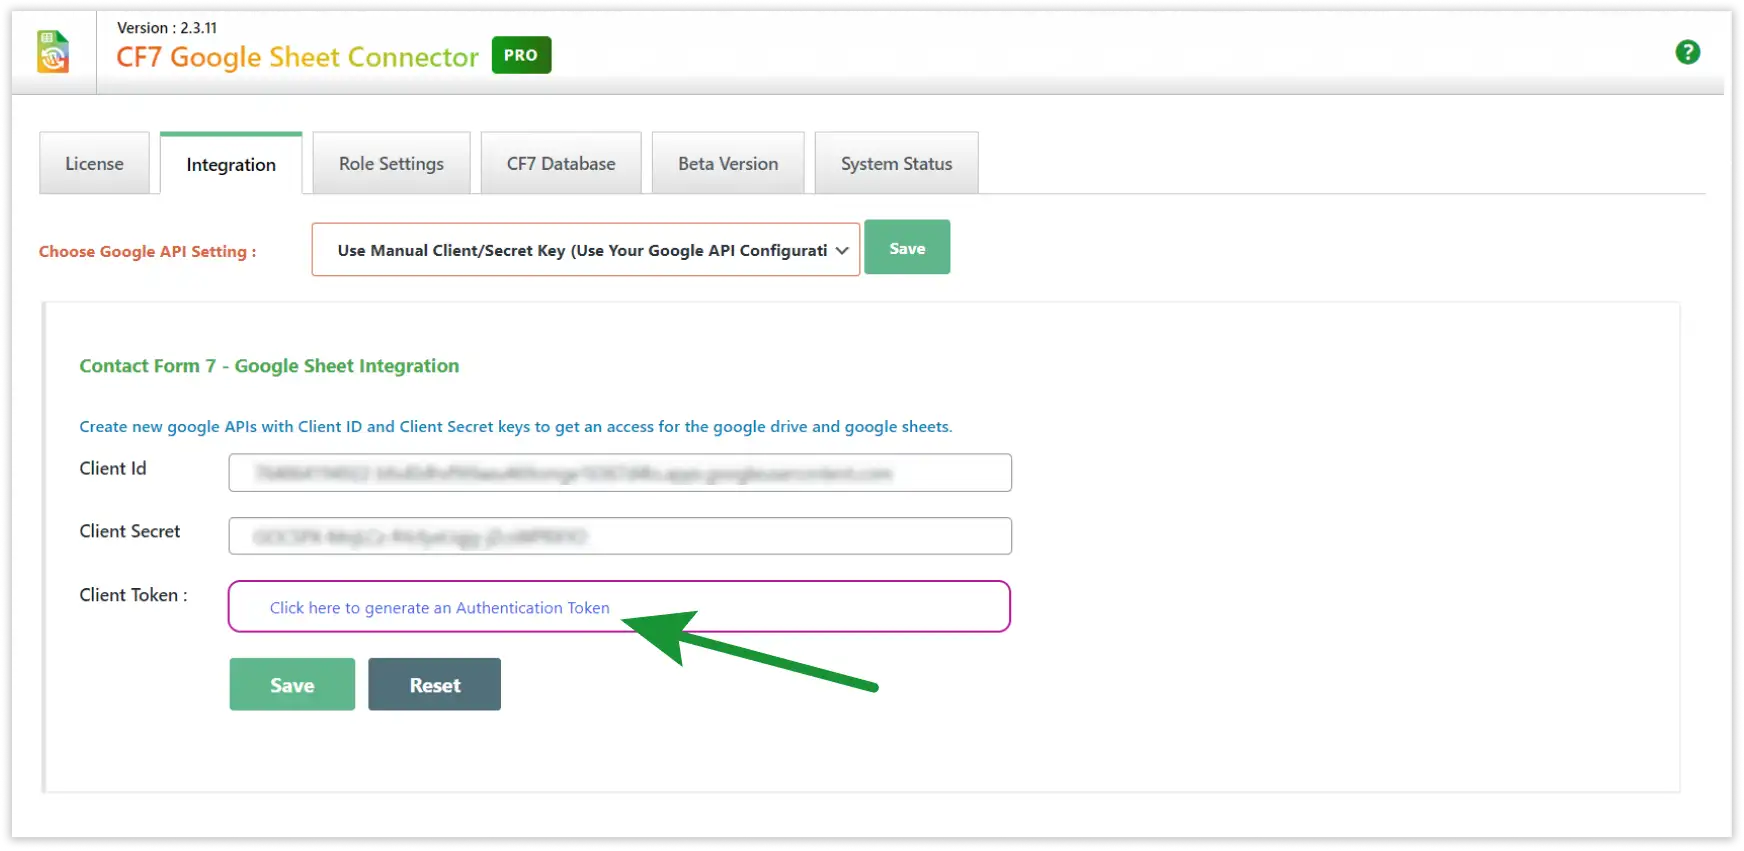
Task: Expand the Google API Setting dropdown
Action: coord(585,250)
